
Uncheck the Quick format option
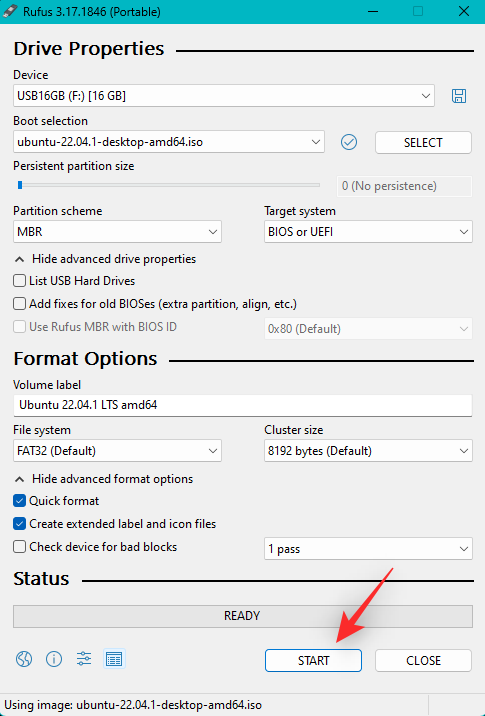click(19, 500)
